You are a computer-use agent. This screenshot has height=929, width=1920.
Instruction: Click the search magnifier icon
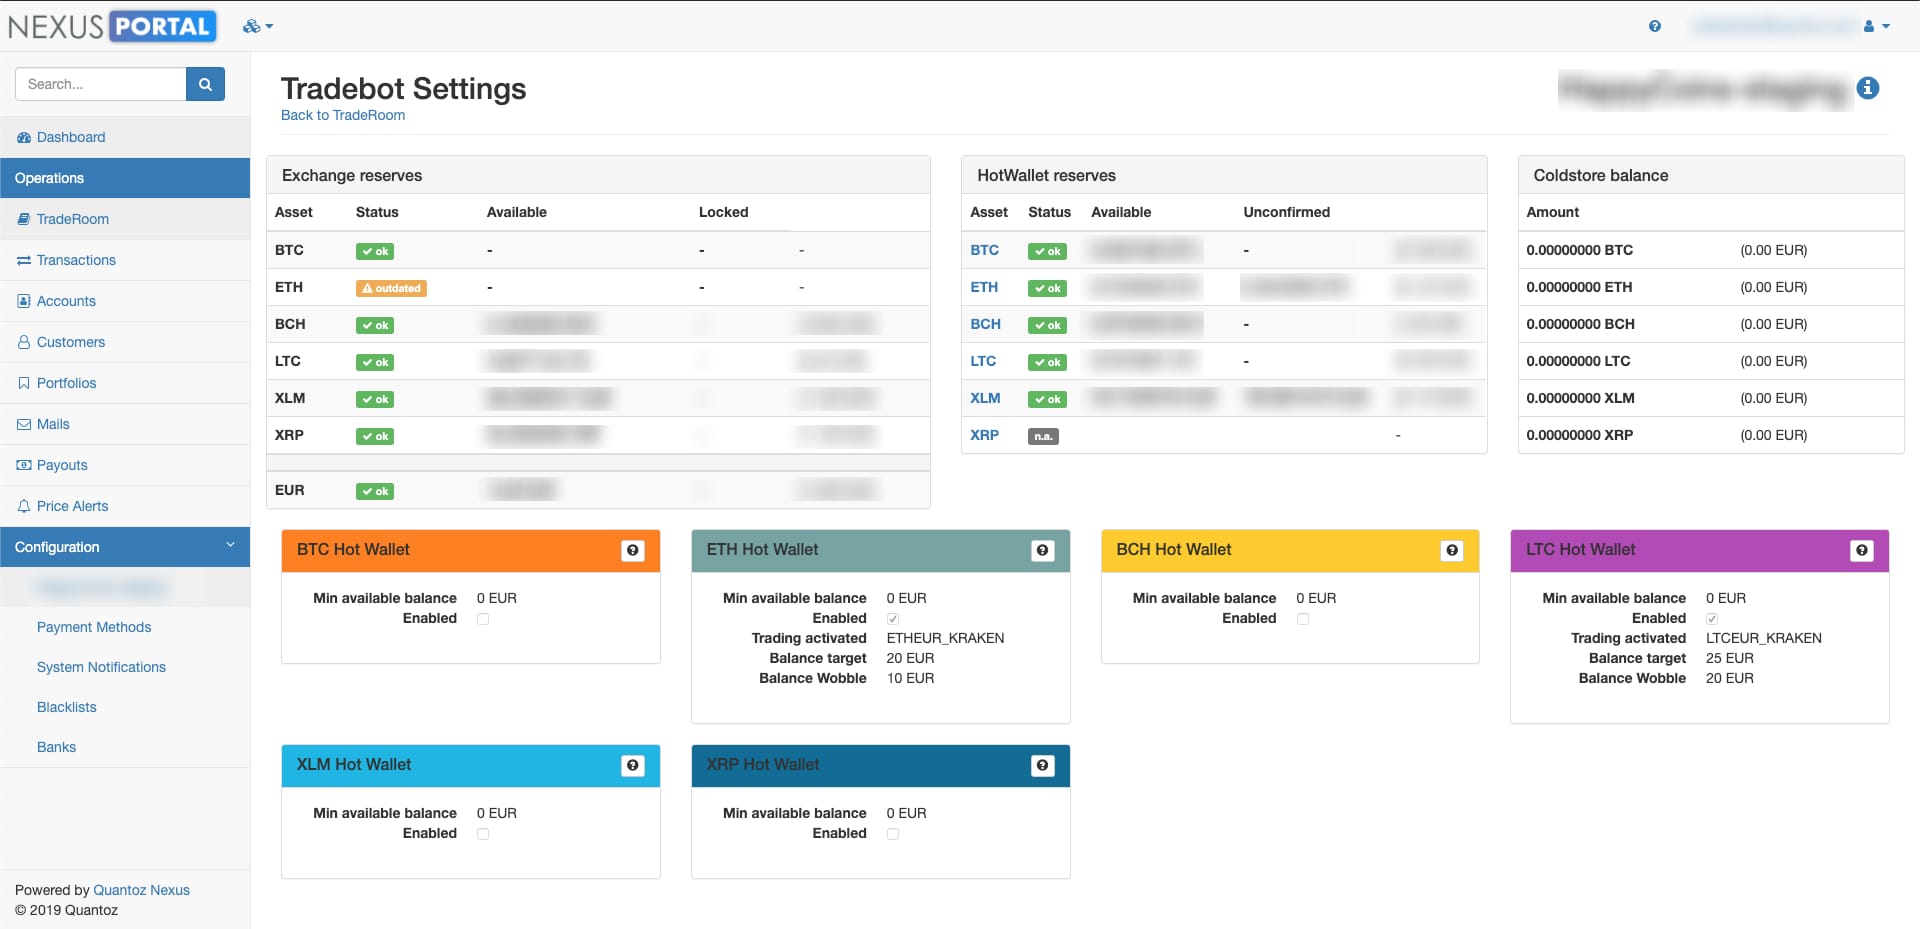[x=204, y=83]
